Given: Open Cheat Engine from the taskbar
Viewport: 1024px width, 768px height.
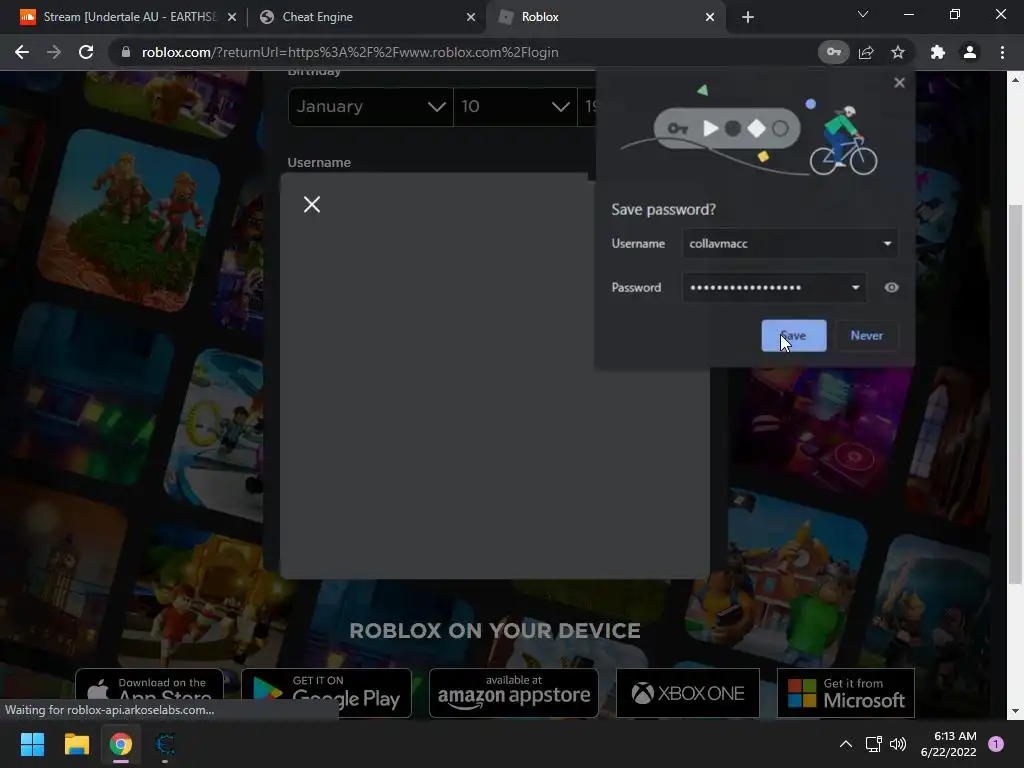Looking at the screenshot, I should point(165,744).
